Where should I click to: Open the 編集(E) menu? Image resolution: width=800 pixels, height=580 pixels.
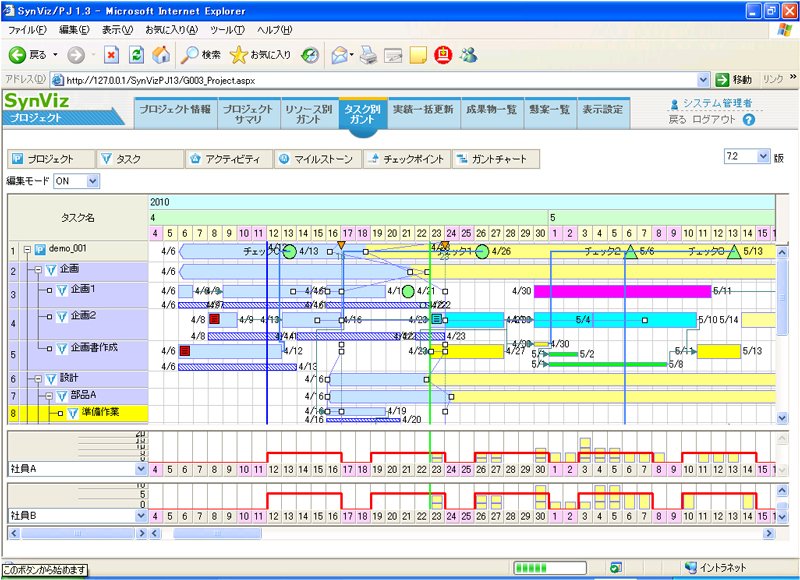click(x=74, y=30)
